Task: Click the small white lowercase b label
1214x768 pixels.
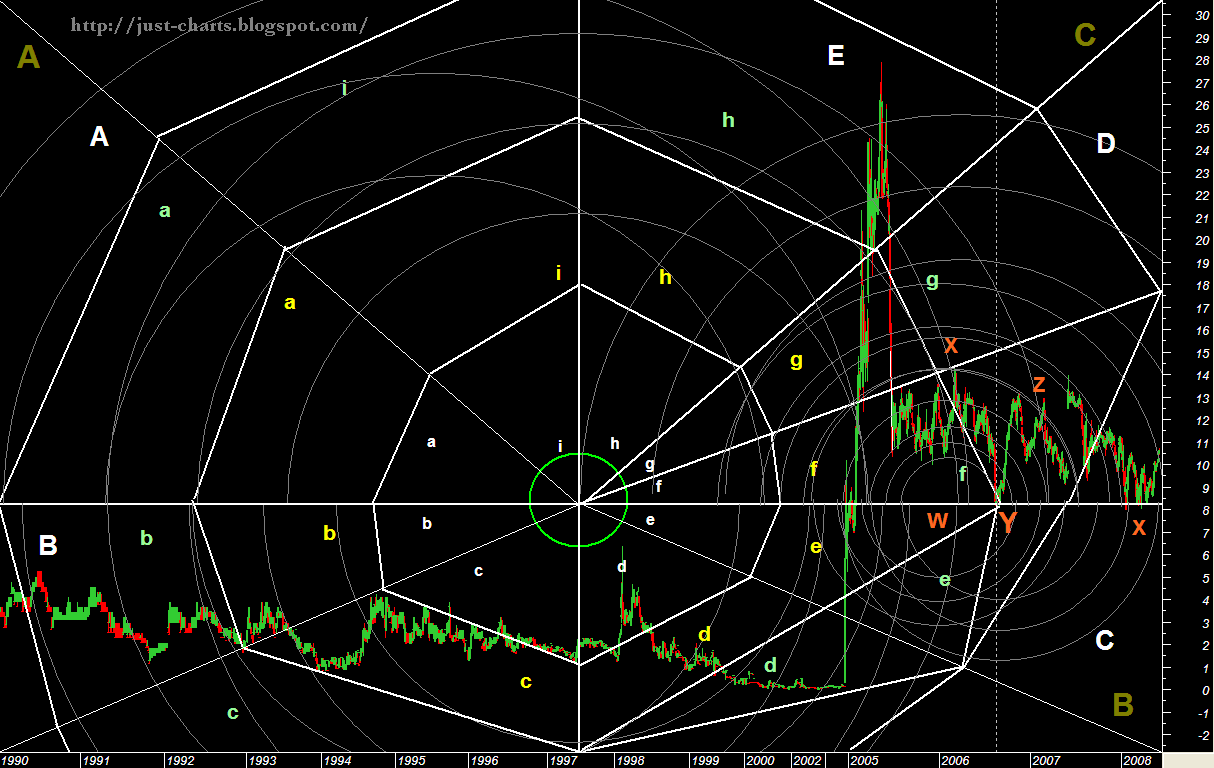Action: coord(427,523)
